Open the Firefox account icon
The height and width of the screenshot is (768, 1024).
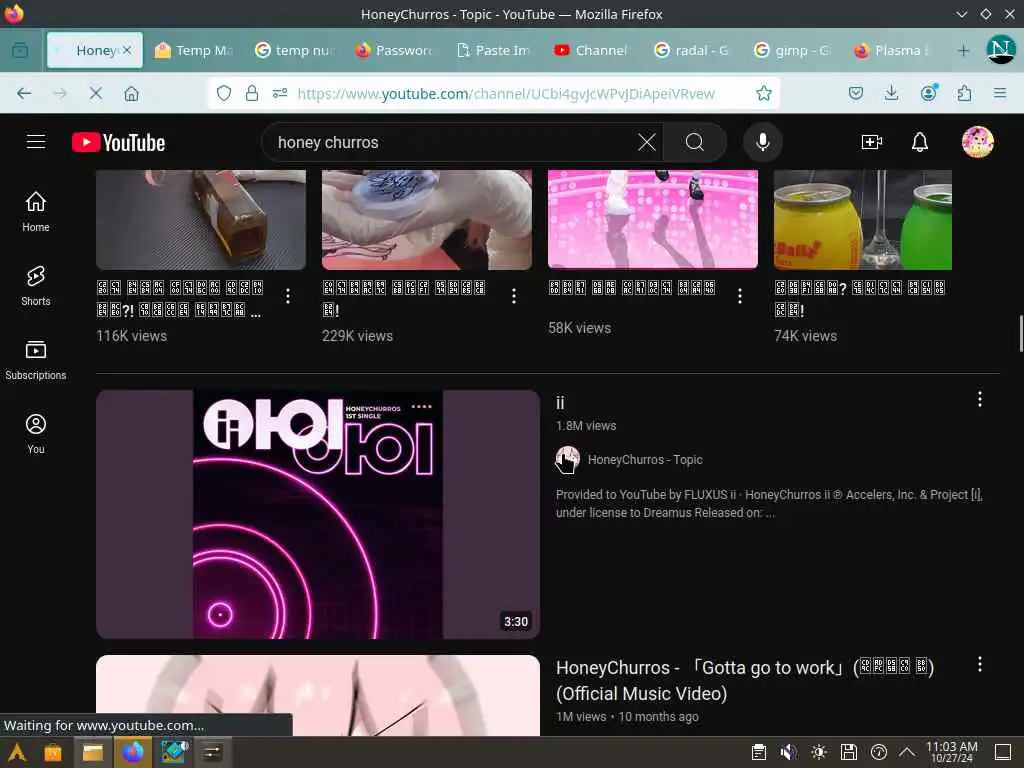pyautogui.click(x=928, y=93)
